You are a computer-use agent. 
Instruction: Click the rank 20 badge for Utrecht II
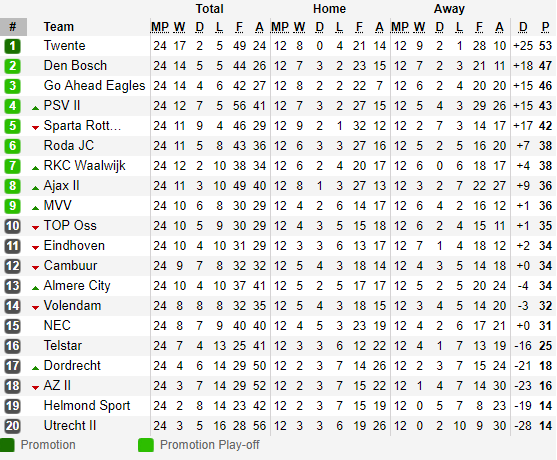coord(12,426)
